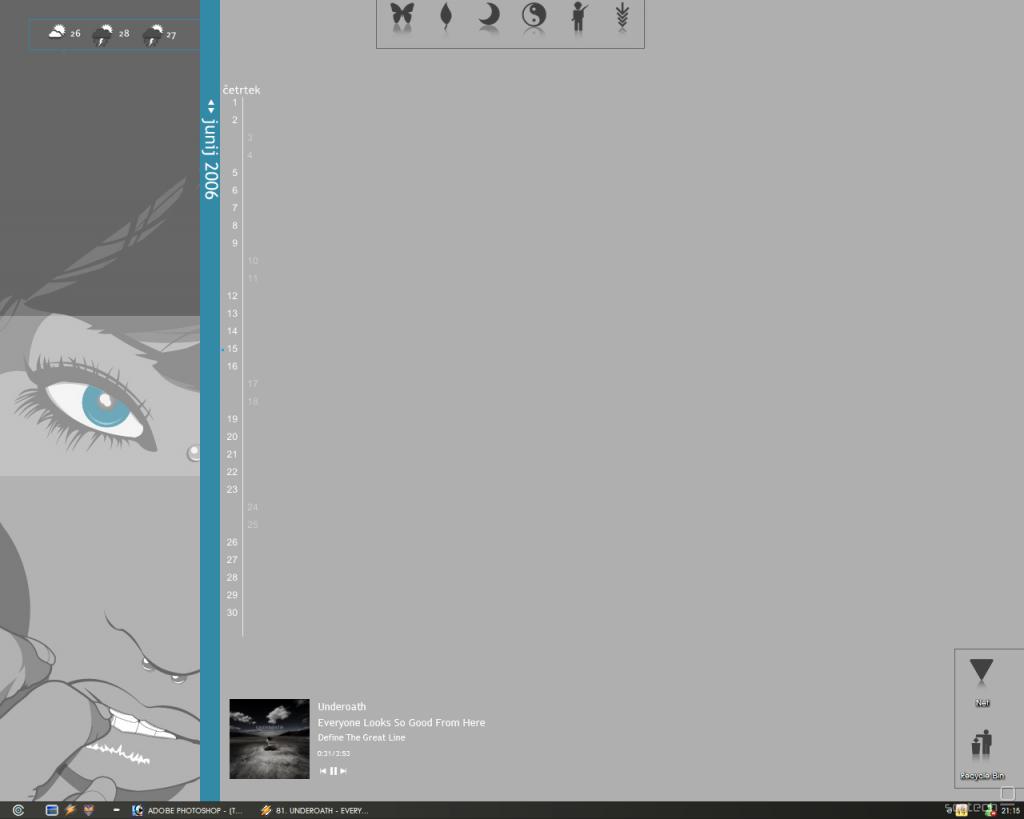Click the quick-launch icon after the lightning bolt
The width and height of the screenshot is (1024, 819).
click(x=89, y=810)
